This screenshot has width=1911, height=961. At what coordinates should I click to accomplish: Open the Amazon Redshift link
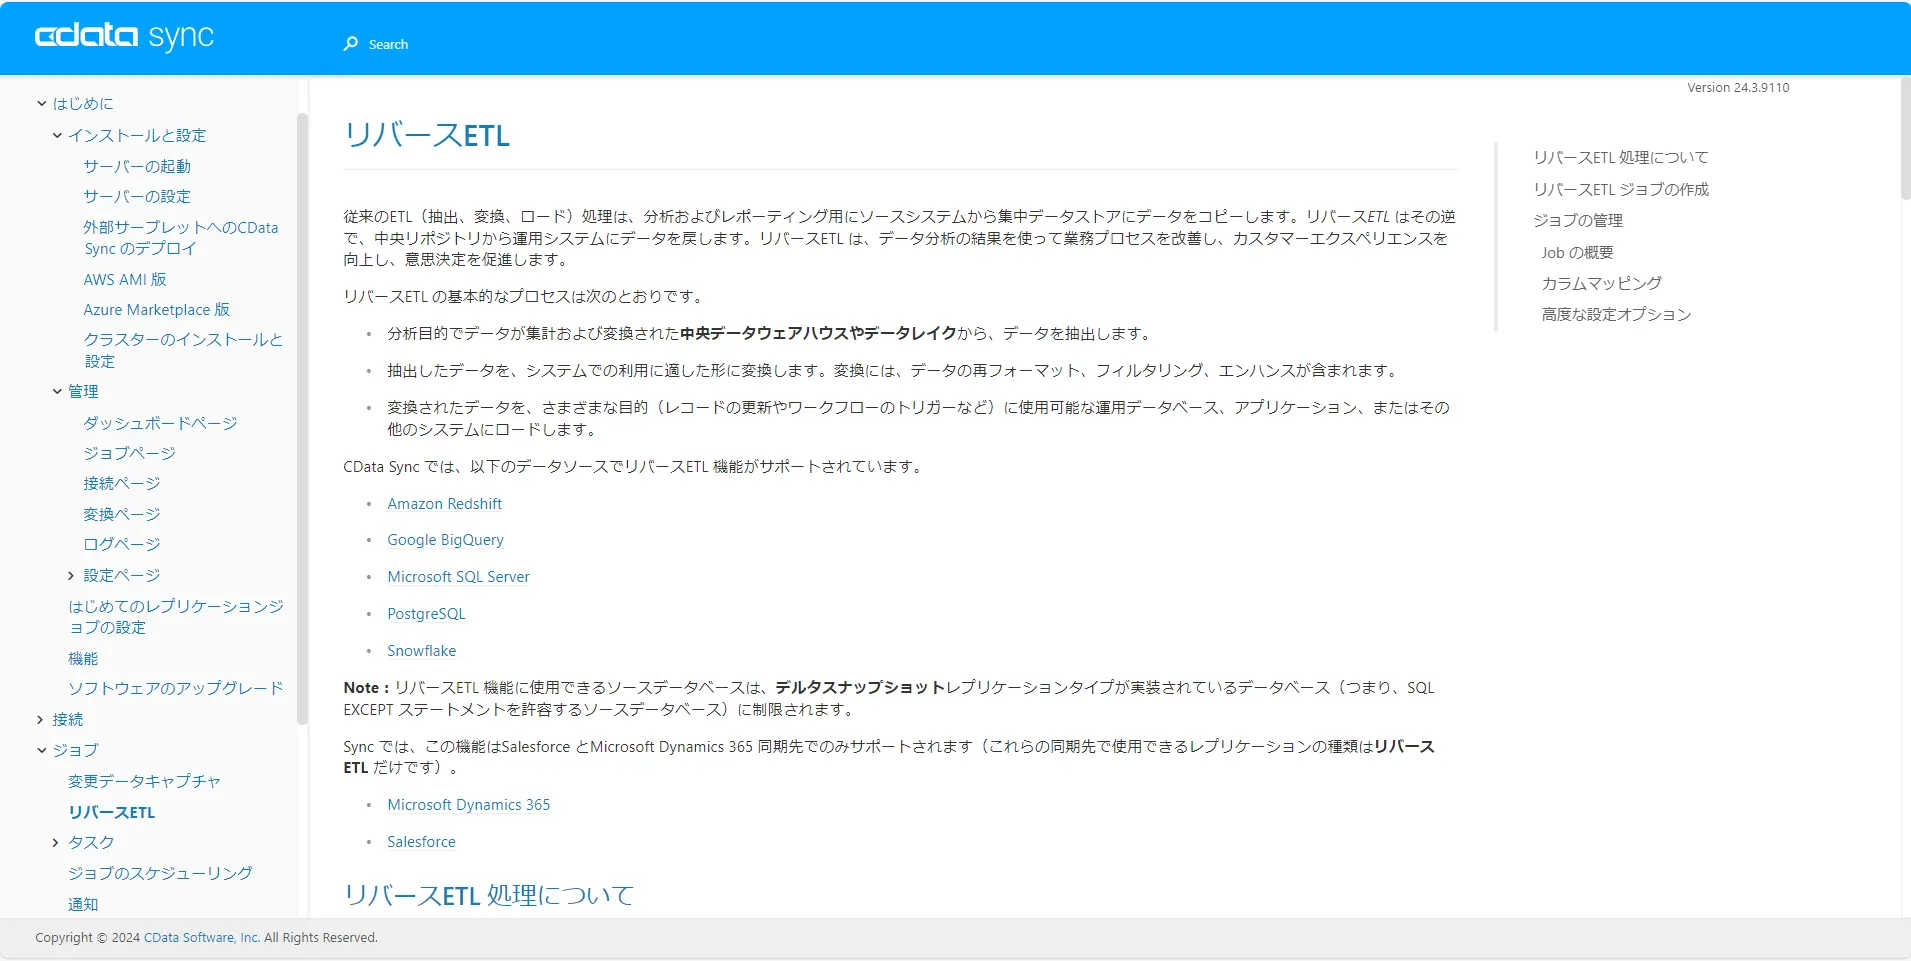pos(445,504)
